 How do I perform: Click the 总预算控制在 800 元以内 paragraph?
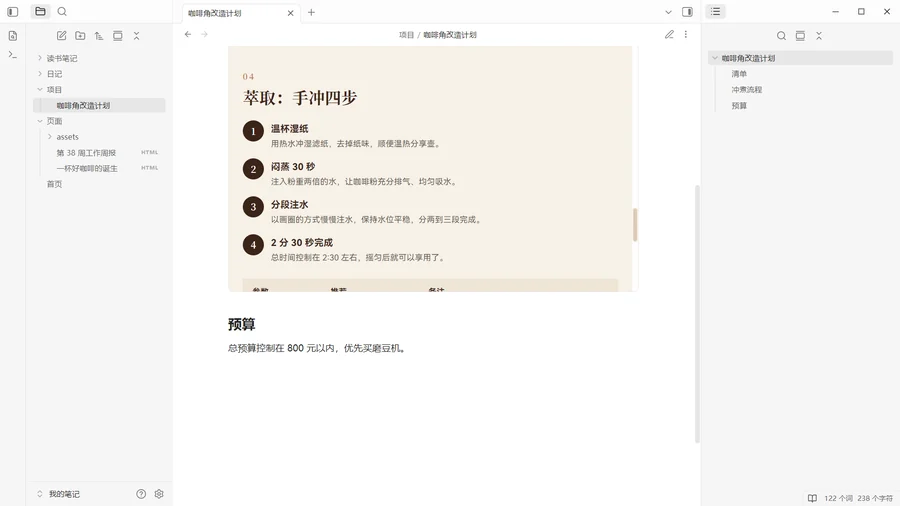point(317,348)
